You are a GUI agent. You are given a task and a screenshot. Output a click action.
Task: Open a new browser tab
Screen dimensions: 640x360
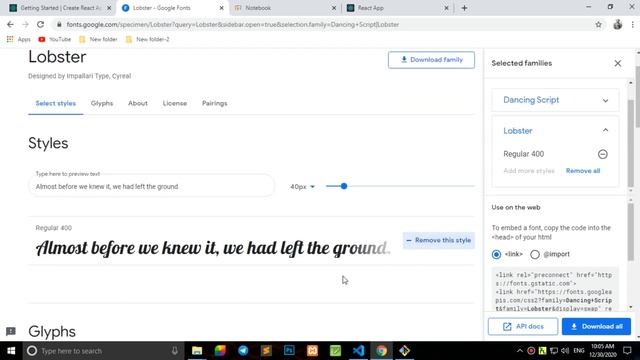[x=464, y=8]
